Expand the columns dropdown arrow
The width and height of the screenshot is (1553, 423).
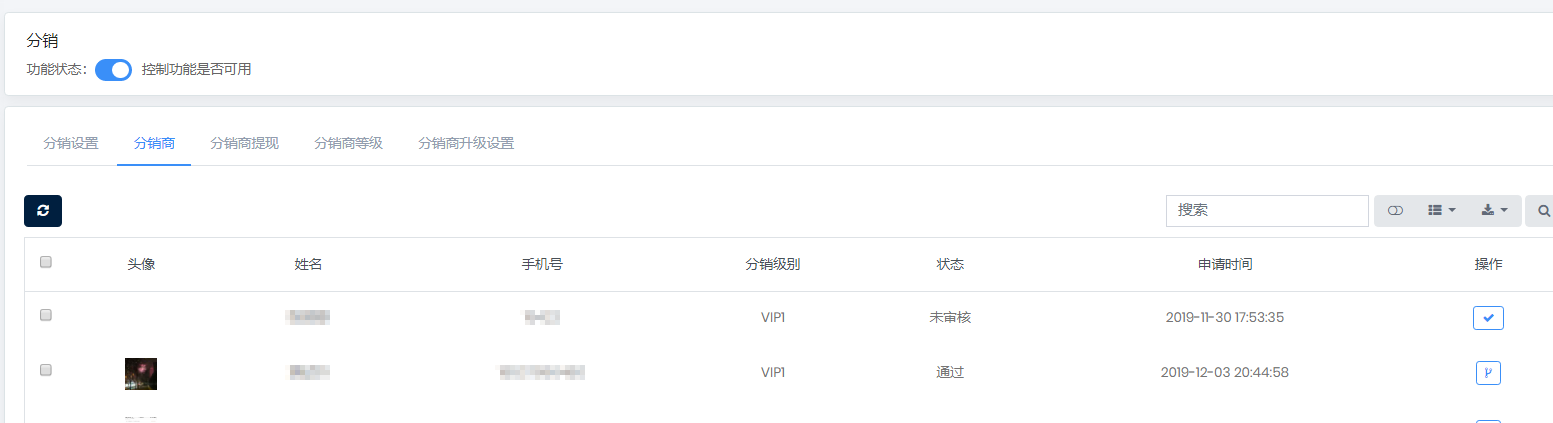coord(1452,211)
